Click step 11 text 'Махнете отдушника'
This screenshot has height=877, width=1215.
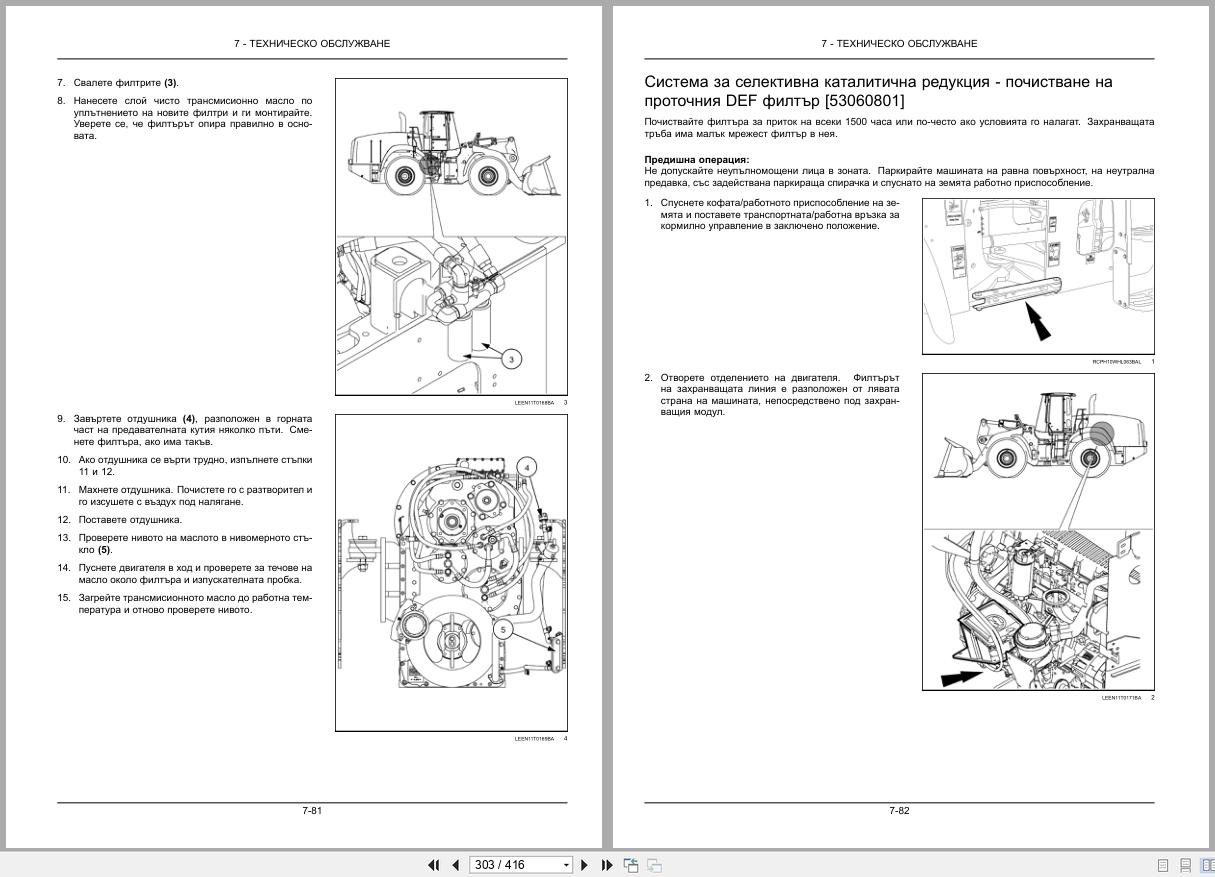tap(195, 496)
